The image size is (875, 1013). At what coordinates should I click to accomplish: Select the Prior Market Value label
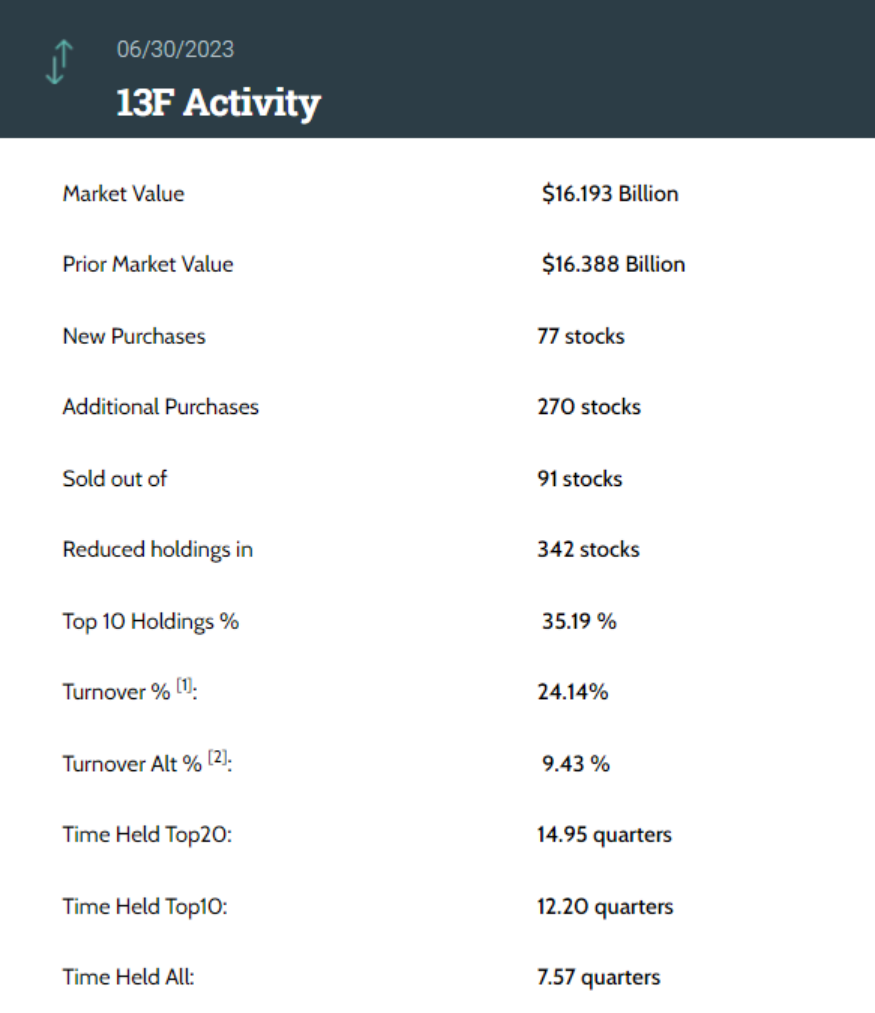(147, 265)
